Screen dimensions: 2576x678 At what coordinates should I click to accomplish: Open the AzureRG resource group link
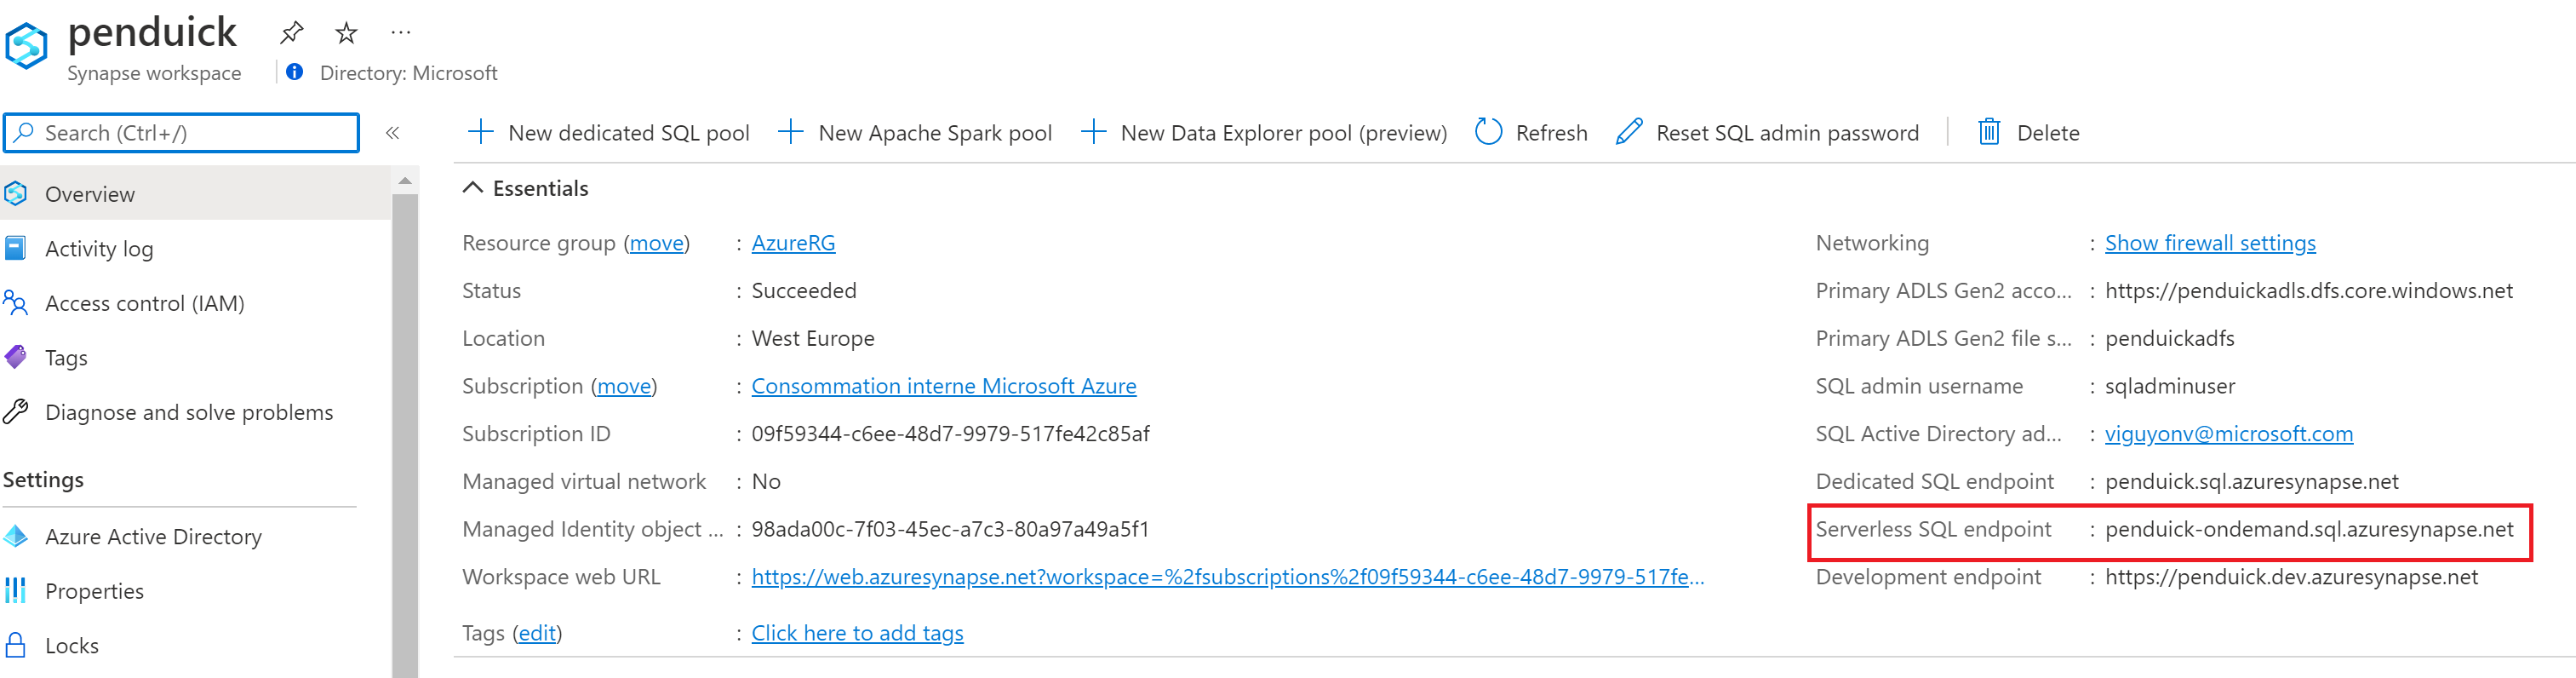pyautogui.click(x=793, y=243)
